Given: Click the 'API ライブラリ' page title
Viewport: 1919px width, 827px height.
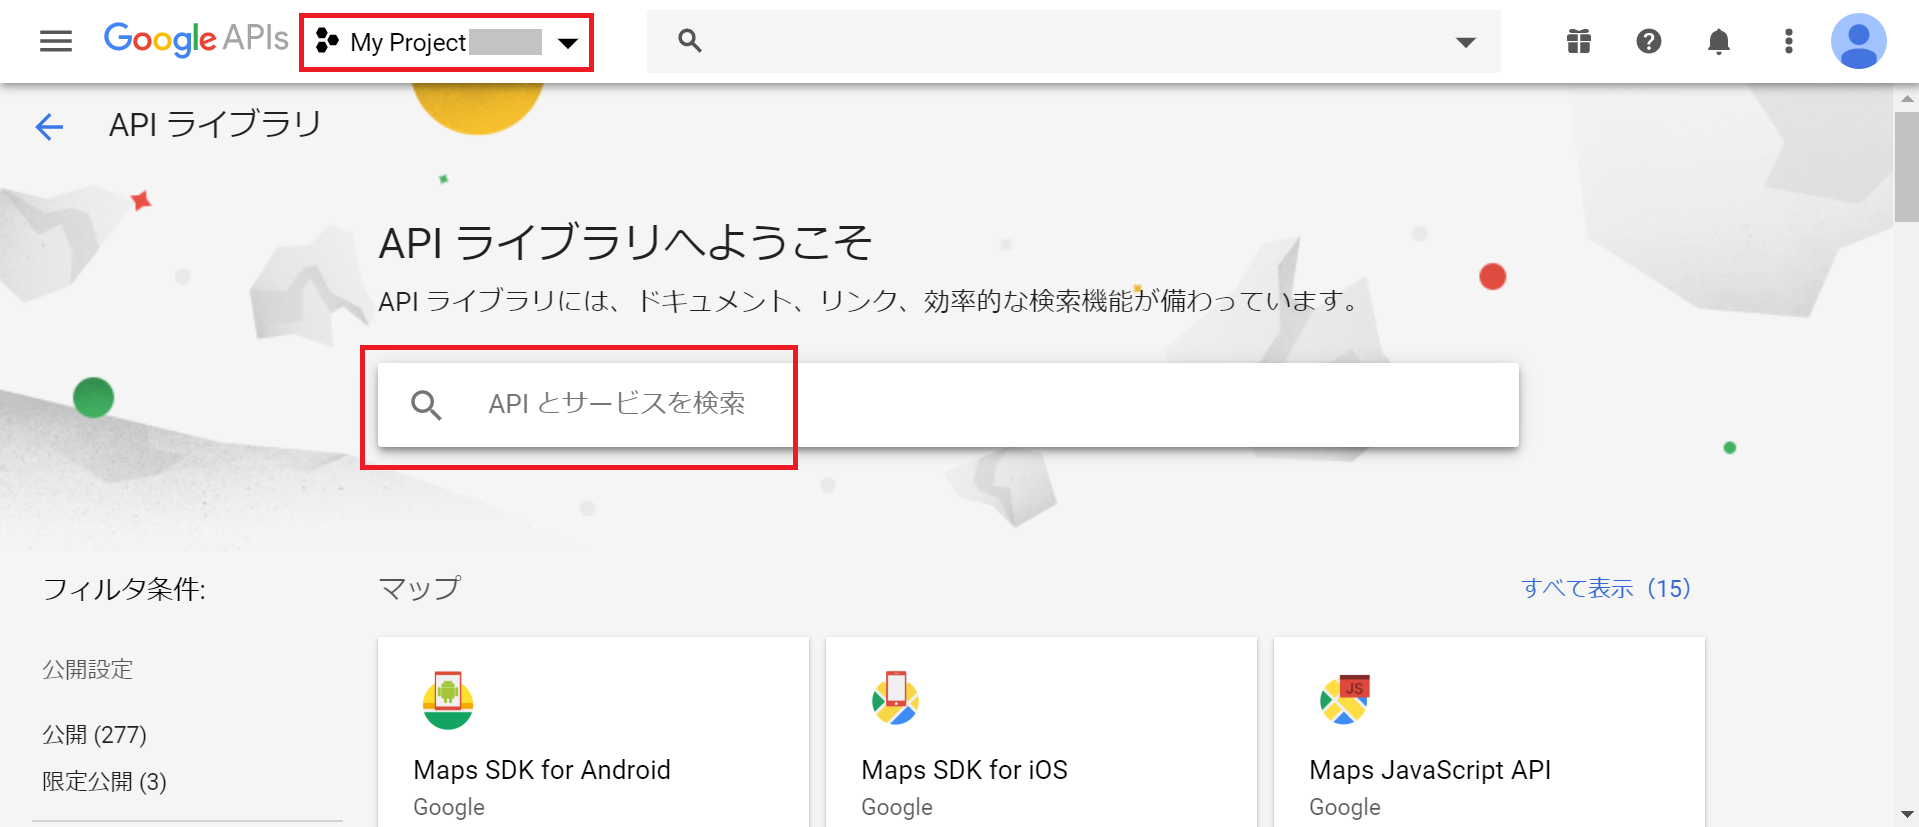Looking at the screenshot, I should tap(215, 124).
